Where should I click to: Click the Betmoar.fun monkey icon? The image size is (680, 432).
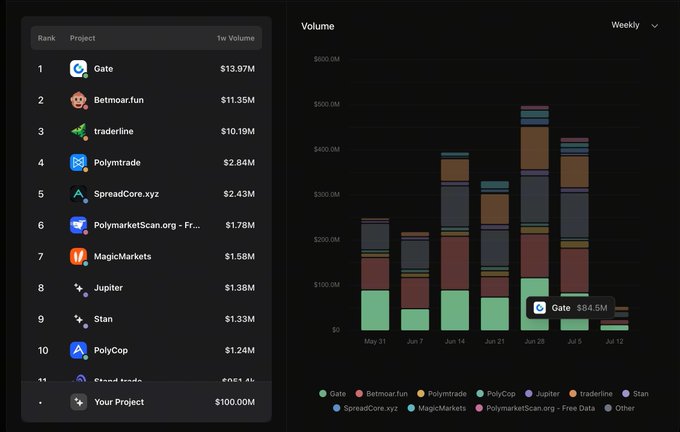point(78,100)
